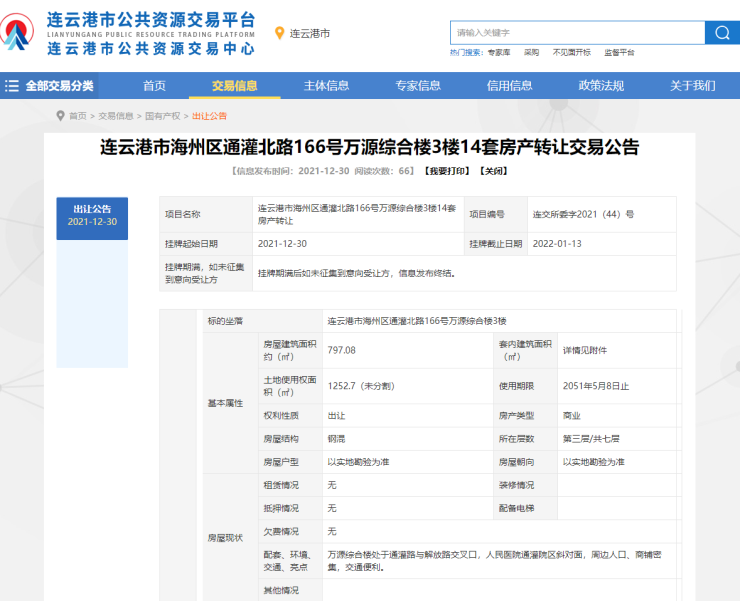
Task: Click 权利性质 value 出让
Action: 336,415
